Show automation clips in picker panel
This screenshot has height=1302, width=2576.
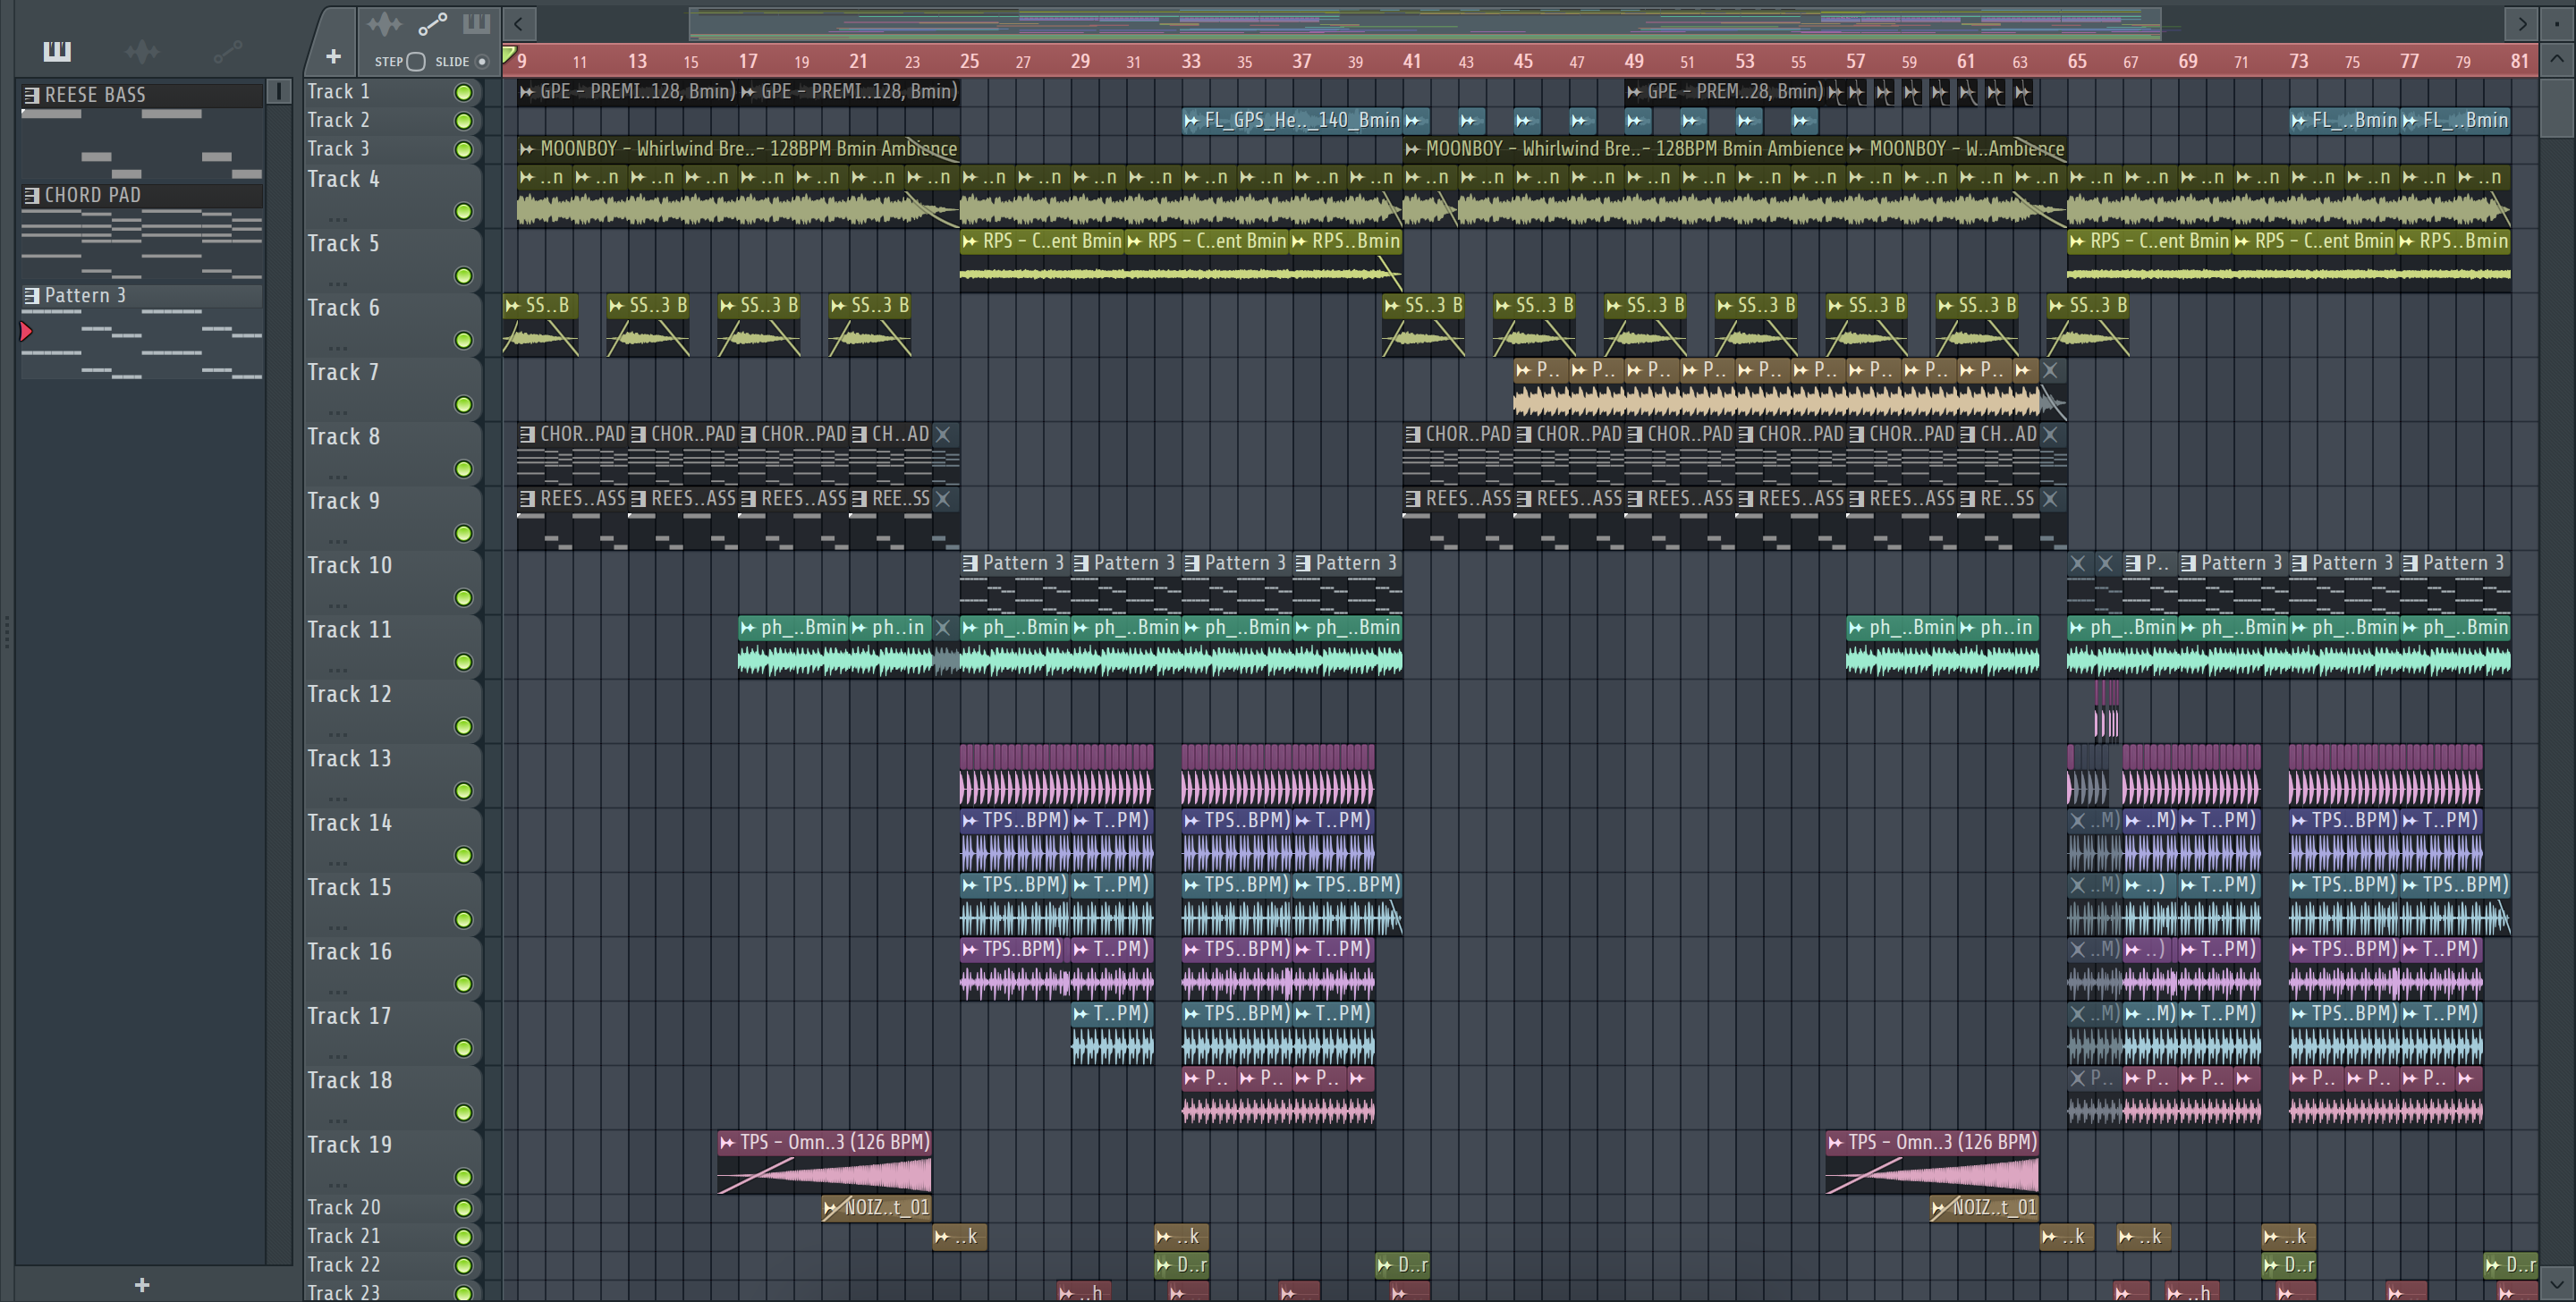228,51
